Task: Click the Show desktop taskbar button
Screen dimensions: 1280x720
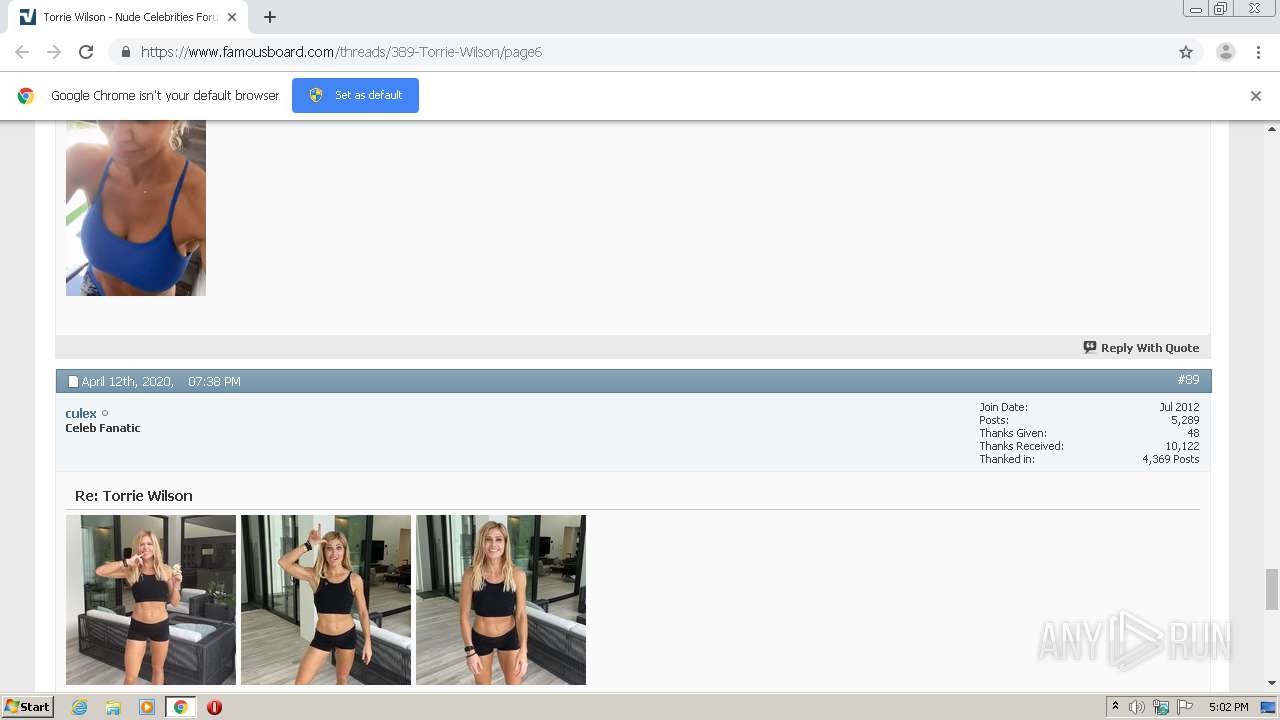Action: point(1269,707)
